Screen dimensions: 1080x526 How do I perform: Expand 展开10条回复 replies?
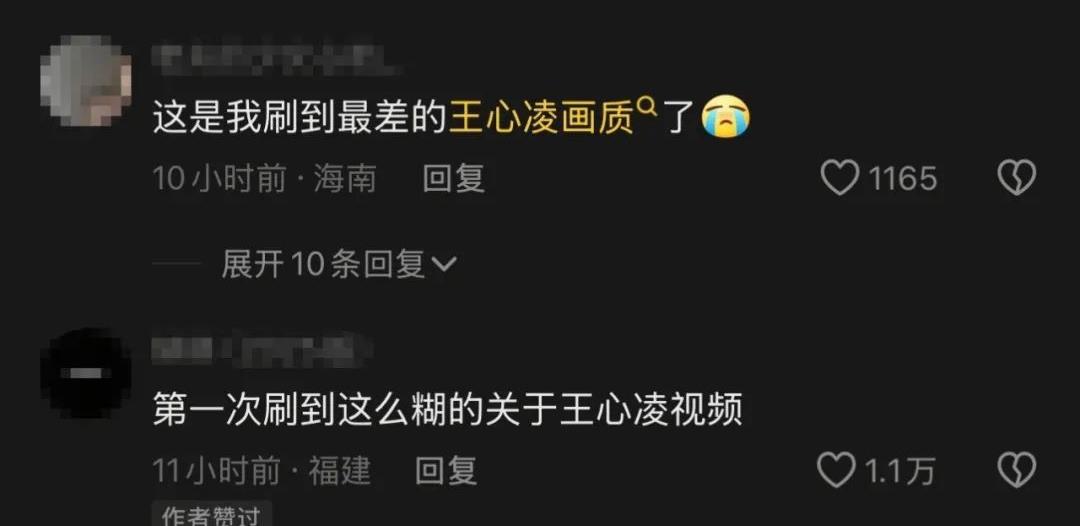338,264
